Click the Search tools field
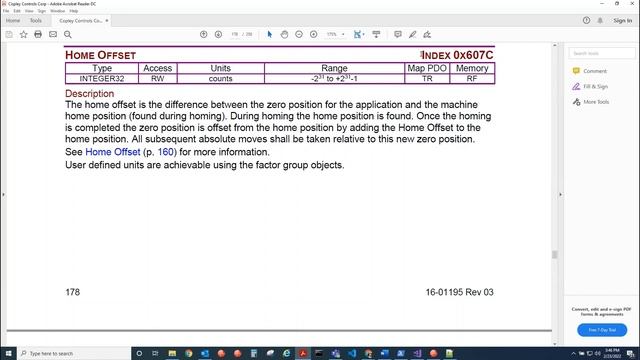Screen dimensions: 640x360 coord(602,53)
